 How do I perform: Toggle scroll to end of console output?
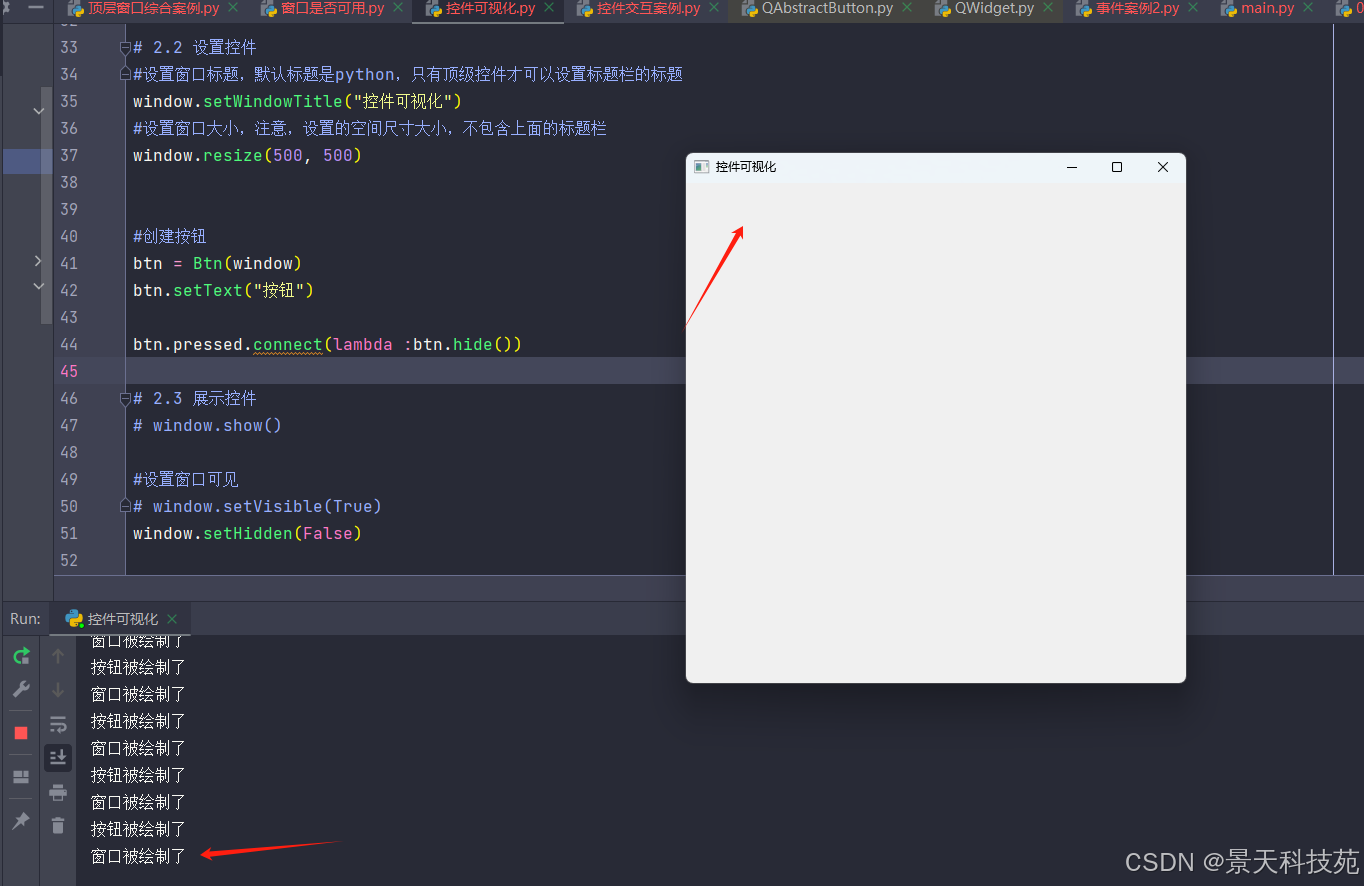click(58, 758)
